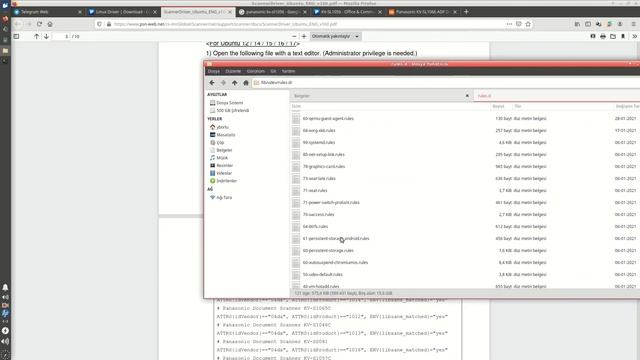Viewport: 640px width, 360px height.
Task: Open Resimler in sidebar places
Action: [x=221, y=165]
